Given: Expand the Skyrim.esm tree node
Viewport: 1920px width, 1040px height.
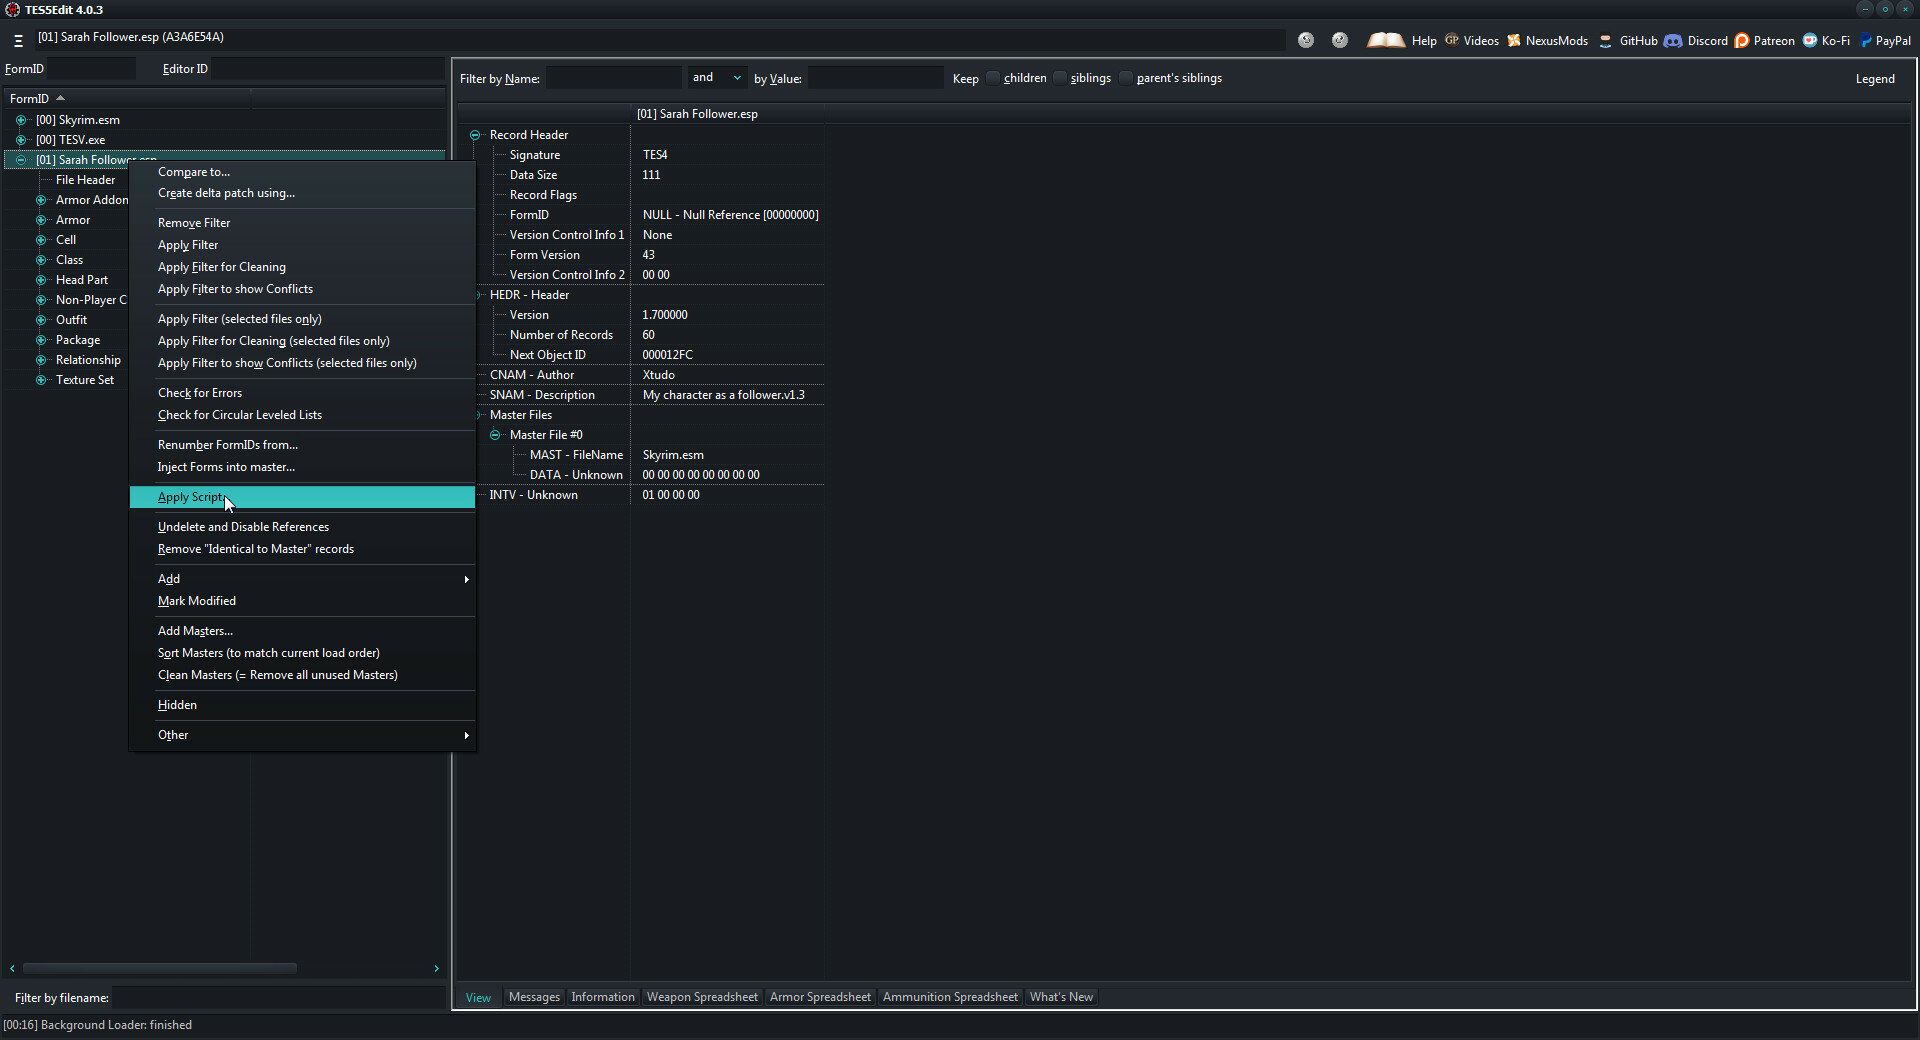Looking at the screenshot, I should pyautogui.click(x=21, y=120).
